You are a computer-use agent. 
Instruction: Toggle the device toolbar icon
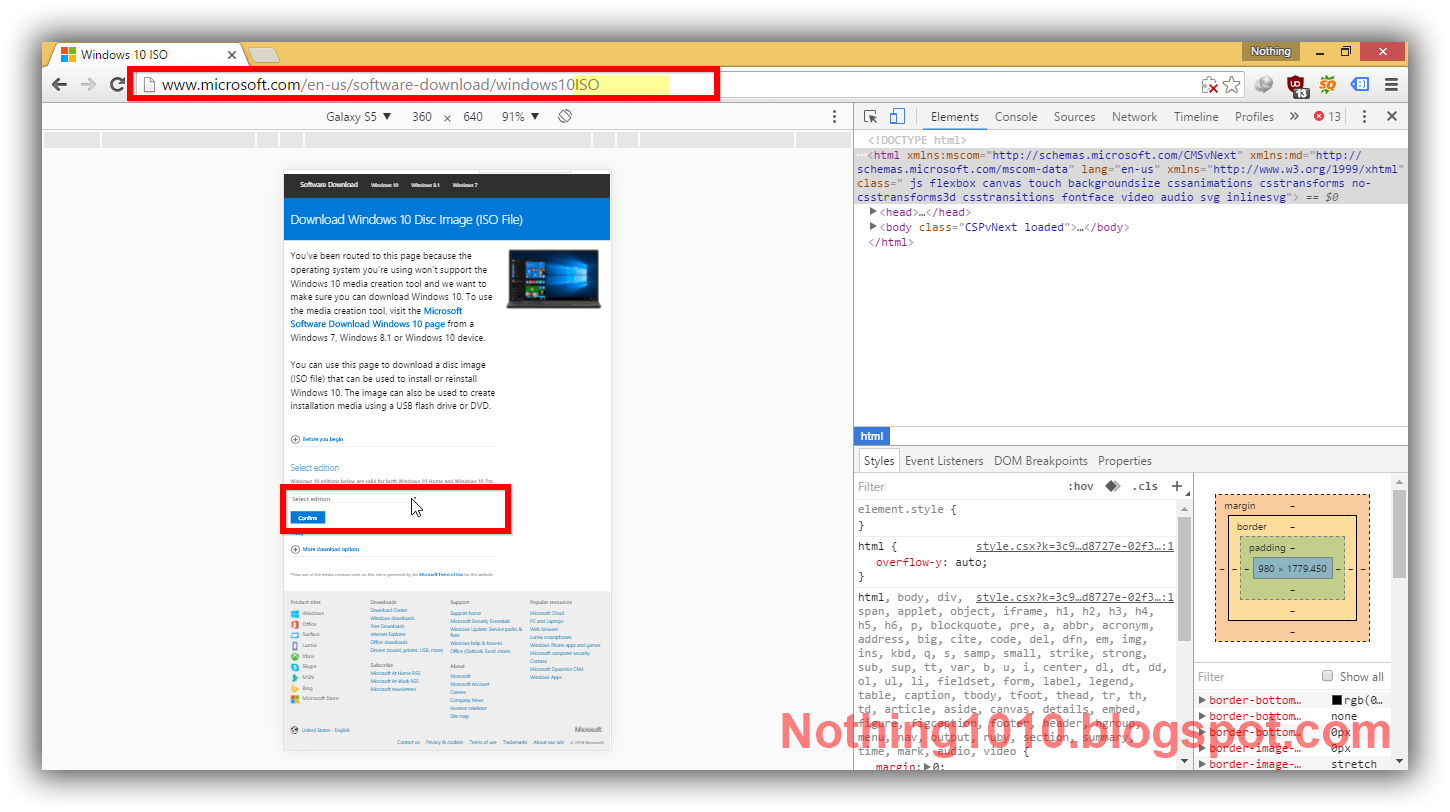[897, 117]
